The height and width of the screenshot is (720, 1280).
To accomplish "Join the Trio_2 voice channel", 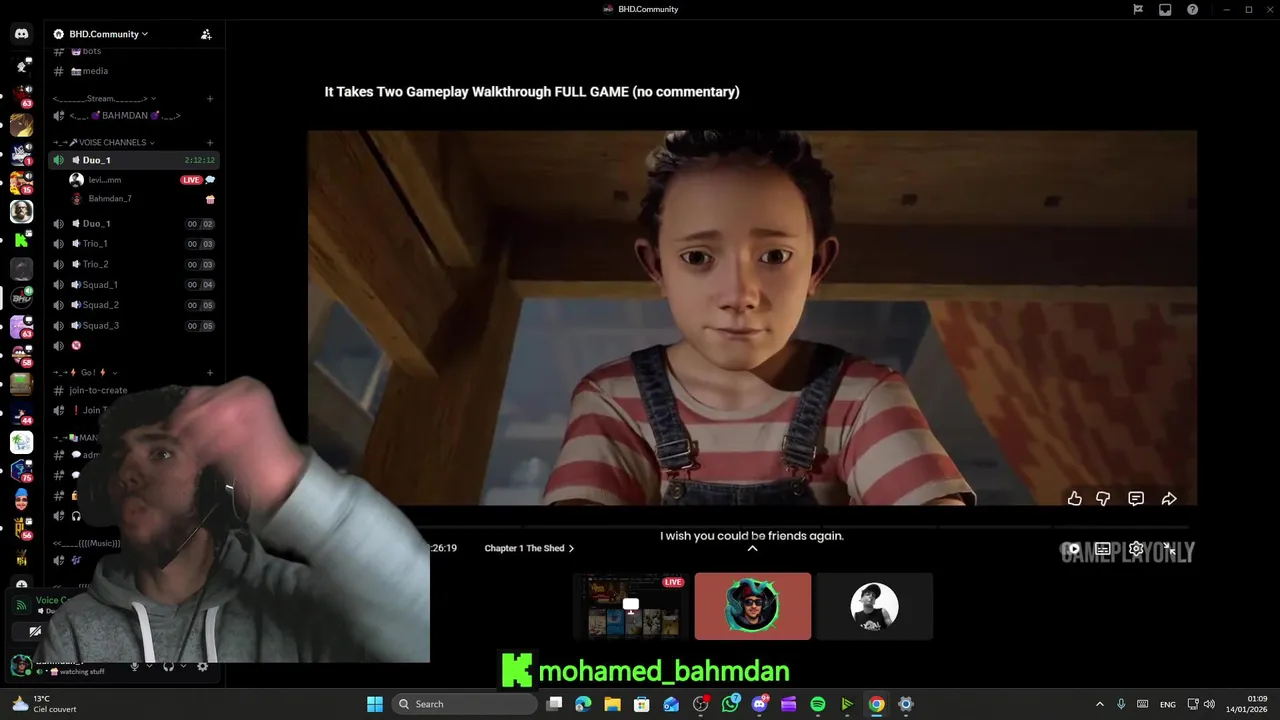I will click(x=133, y=265).
